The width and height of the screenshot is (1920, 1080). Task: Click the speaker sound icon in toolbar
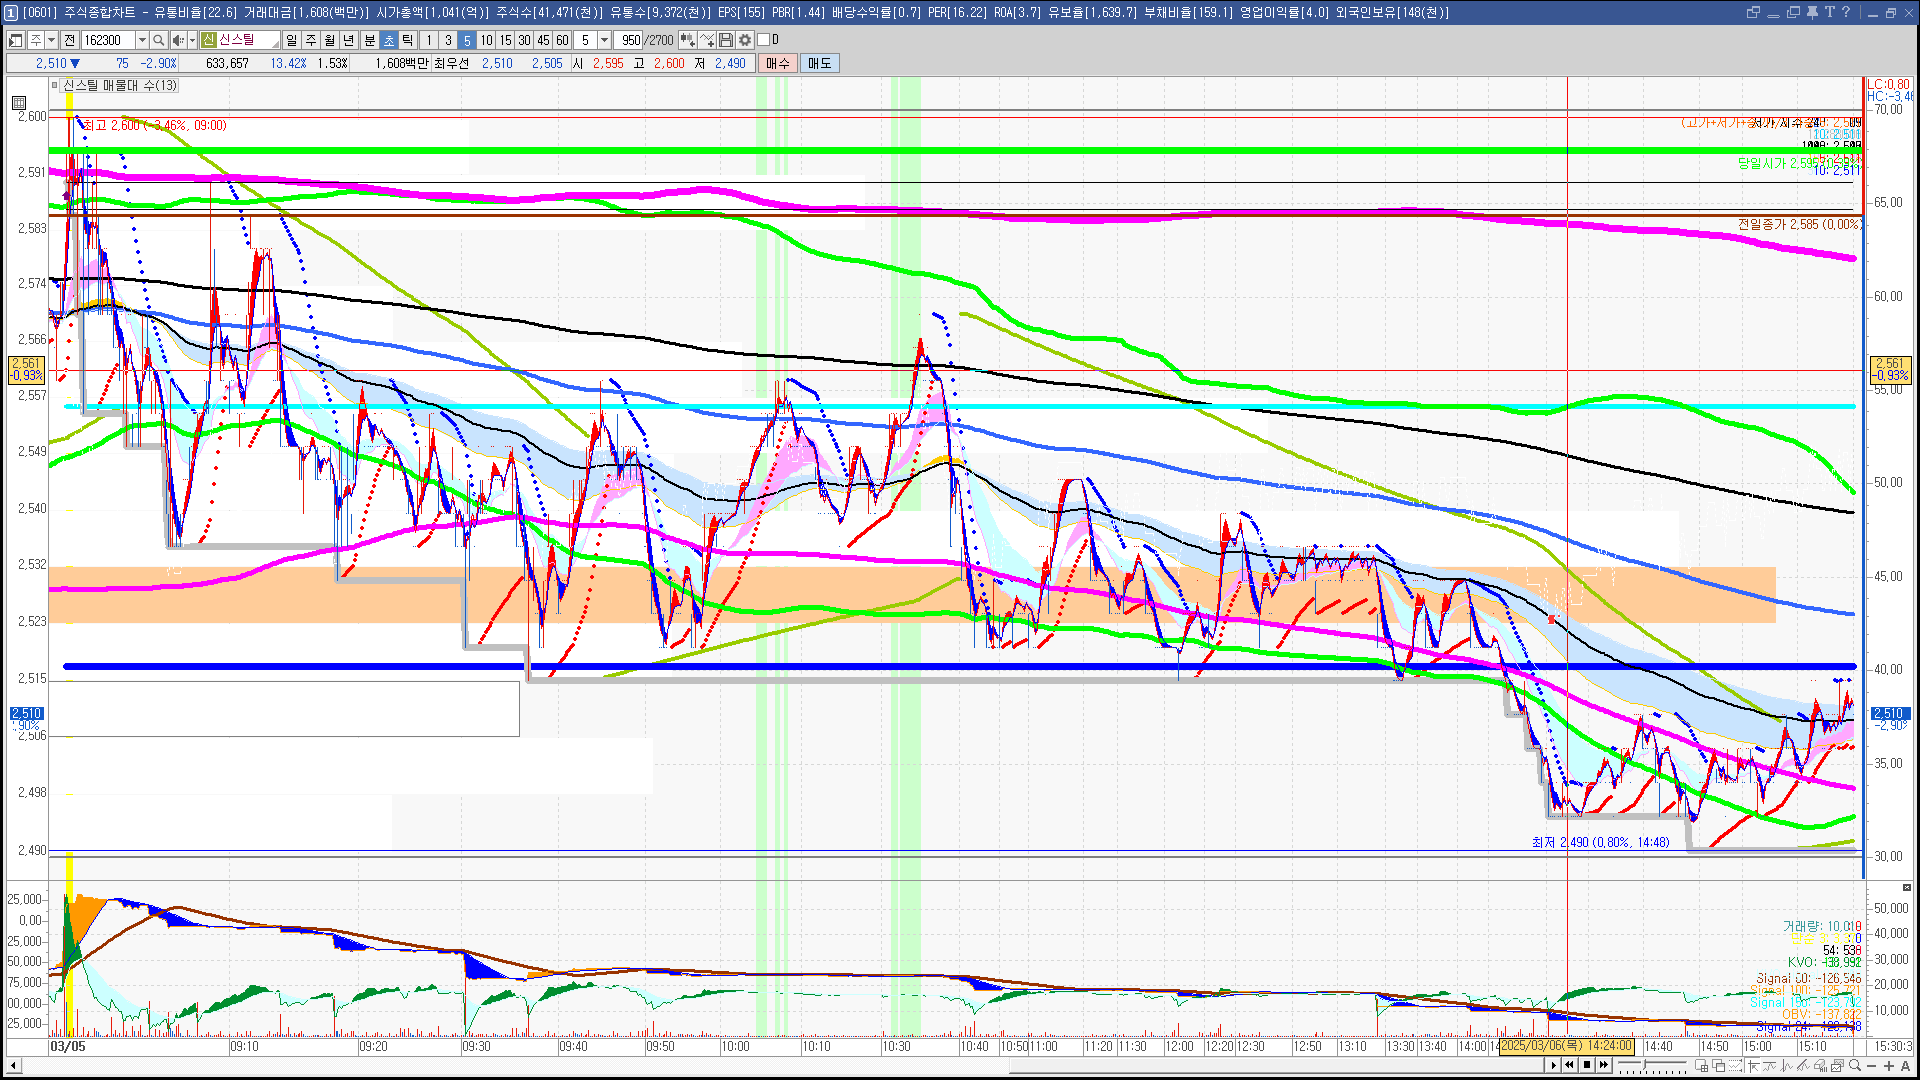(x=178, y=40)
